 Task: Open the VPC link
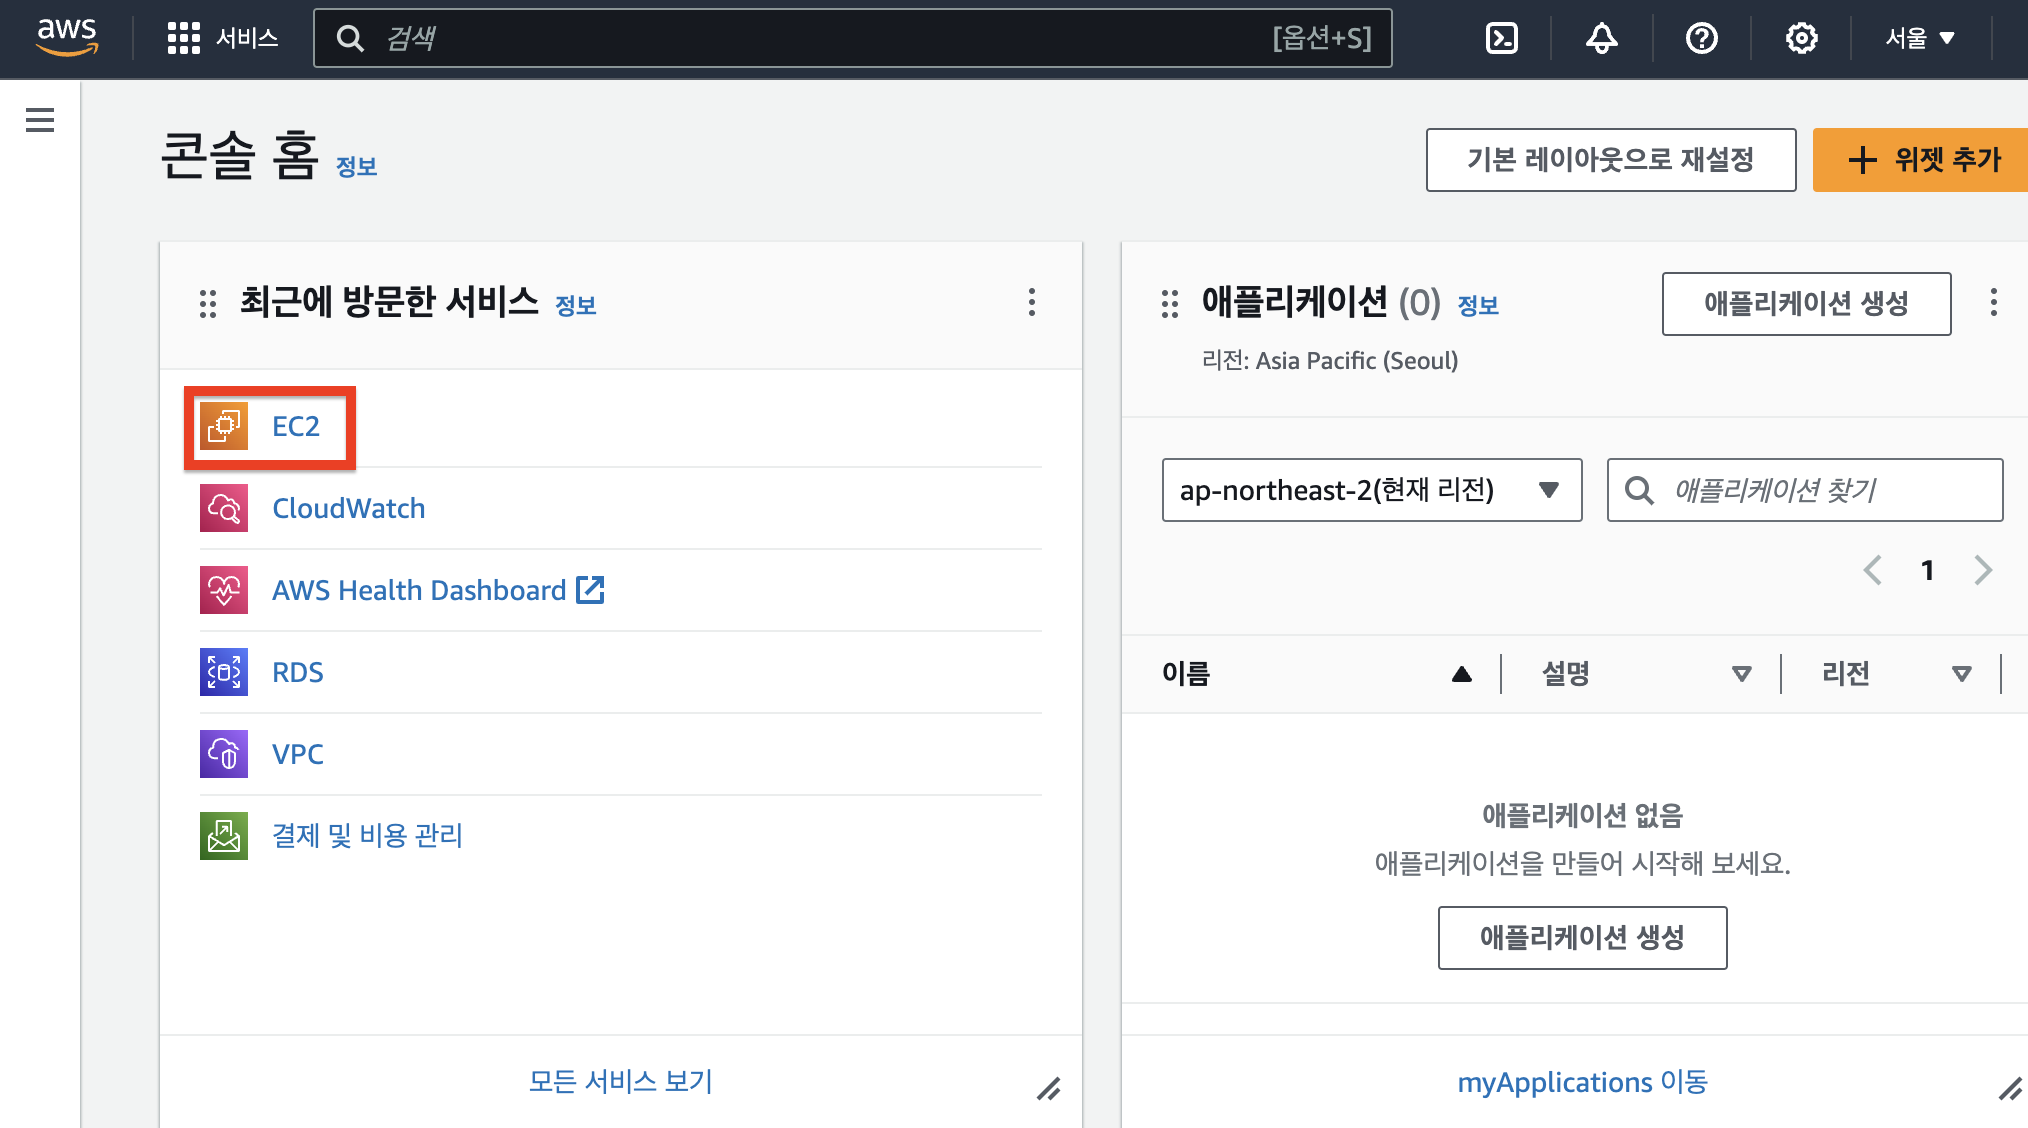click(x=298, y=754)
